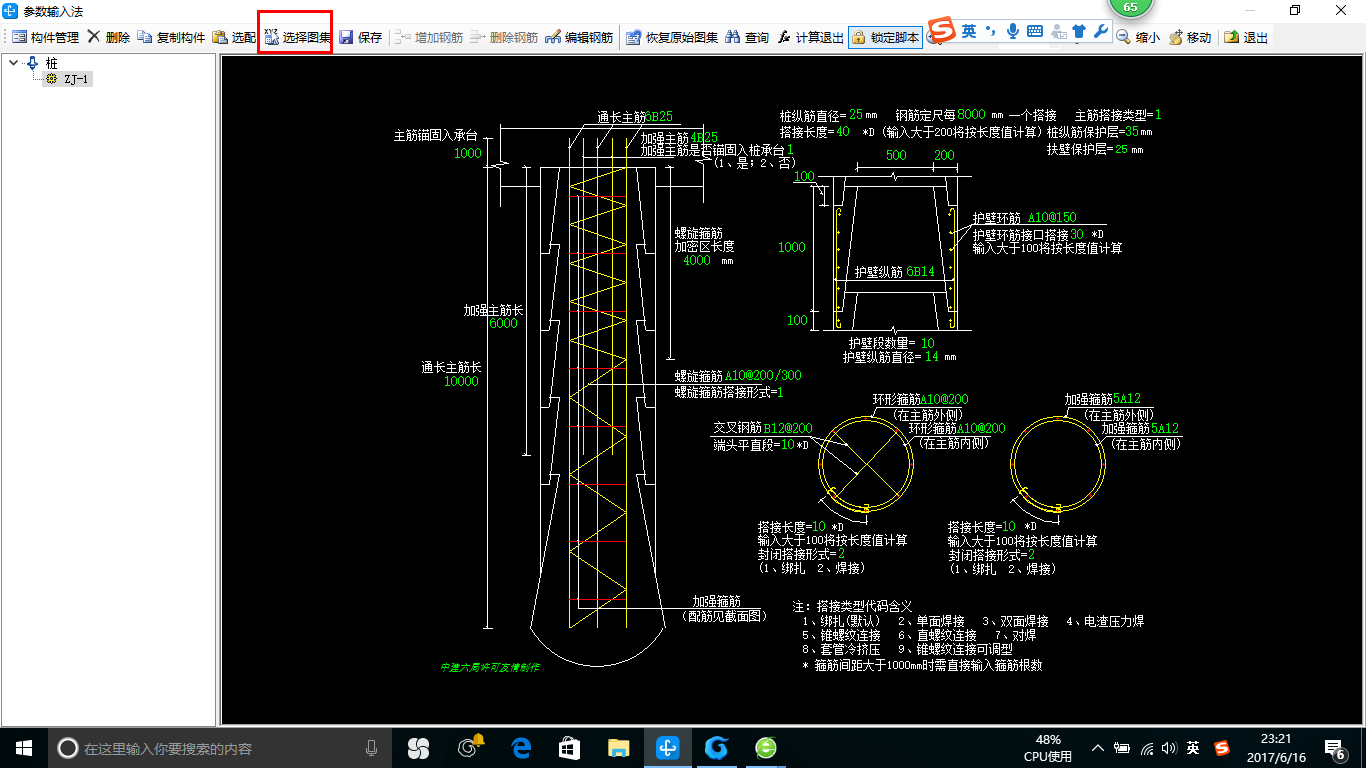Open 构件管理 from the toolbar

coord(46,38)
